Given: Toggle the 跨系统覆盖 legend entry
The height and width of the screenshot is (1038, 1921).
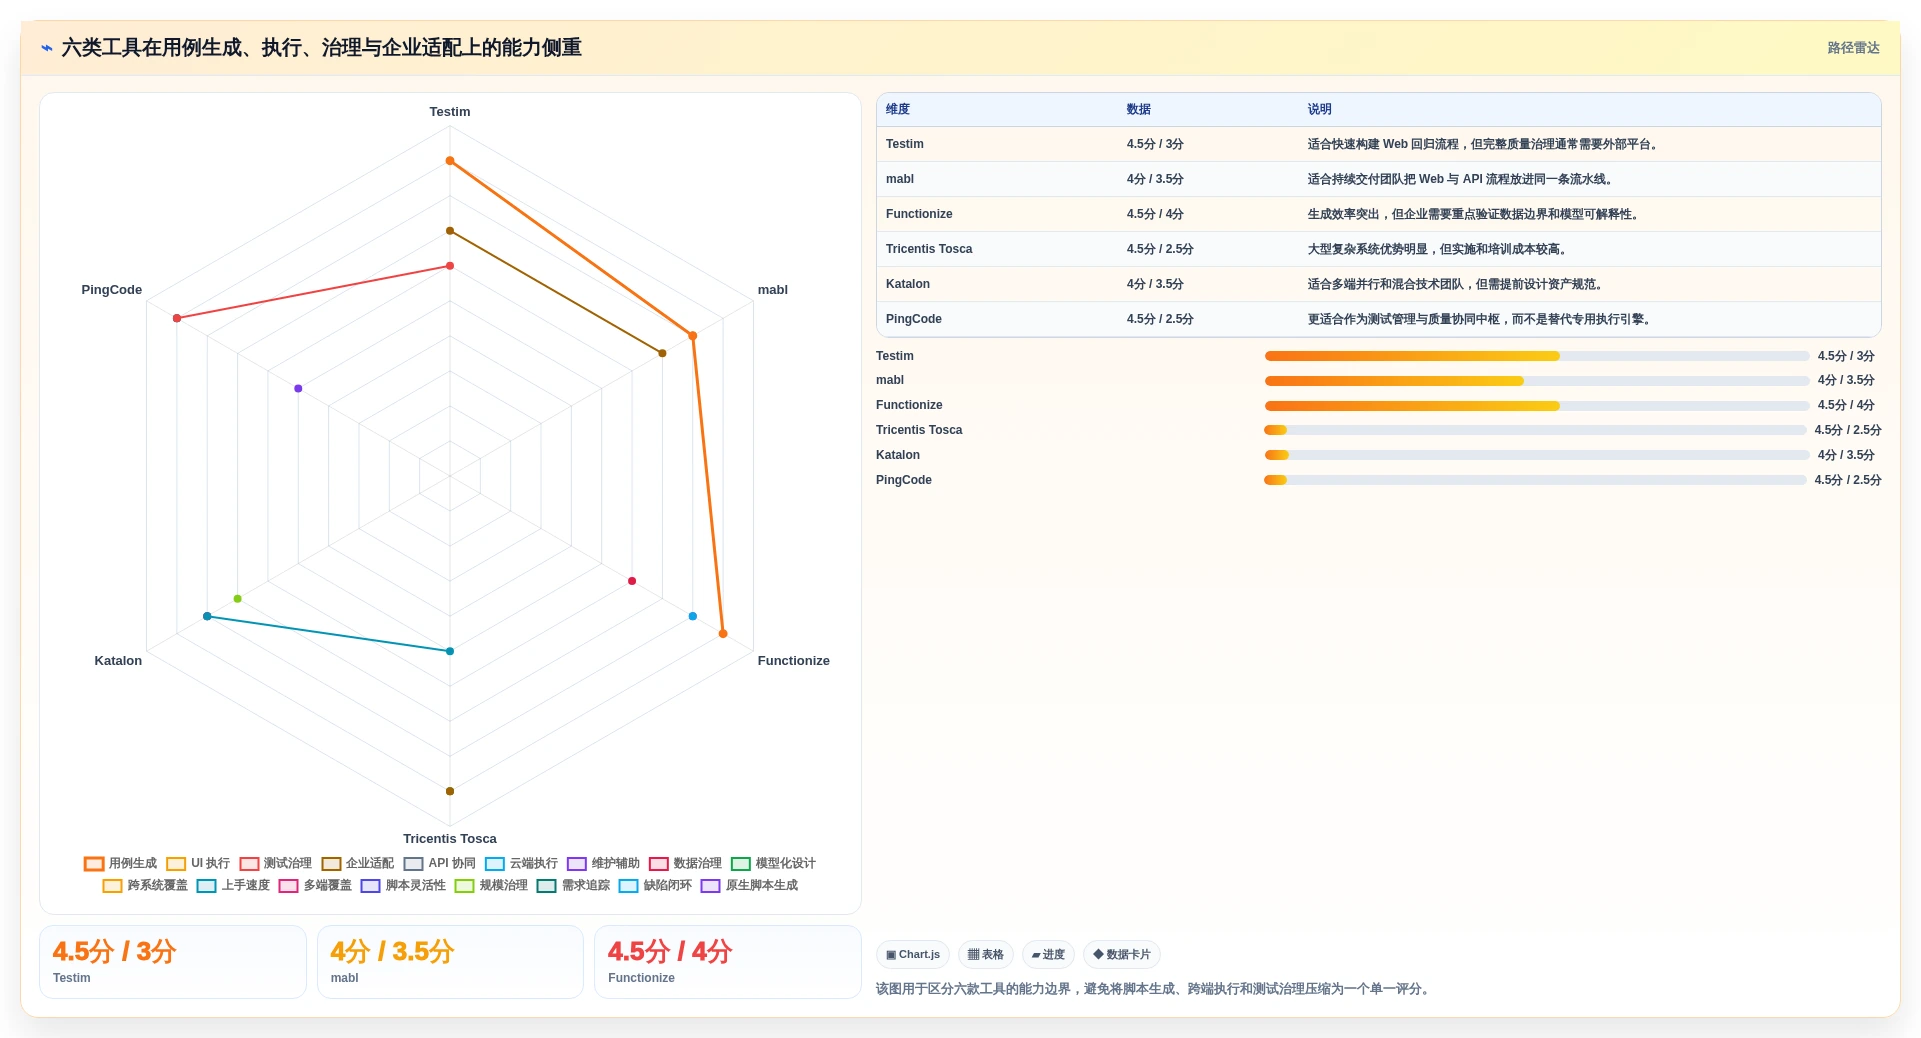Looking at the screenshot, I should pos(145,885).
